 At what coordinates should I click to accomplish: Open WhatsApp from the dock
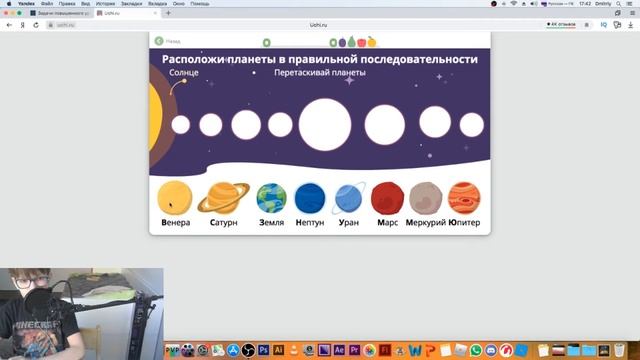coord(476,350)
